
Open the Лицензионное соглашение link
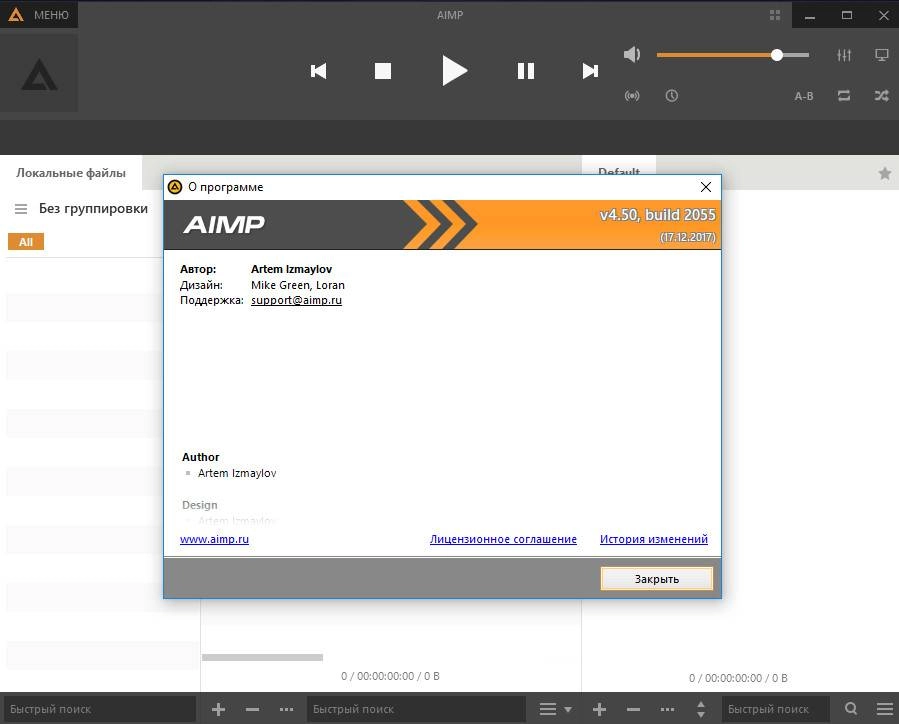pos(503,539)
